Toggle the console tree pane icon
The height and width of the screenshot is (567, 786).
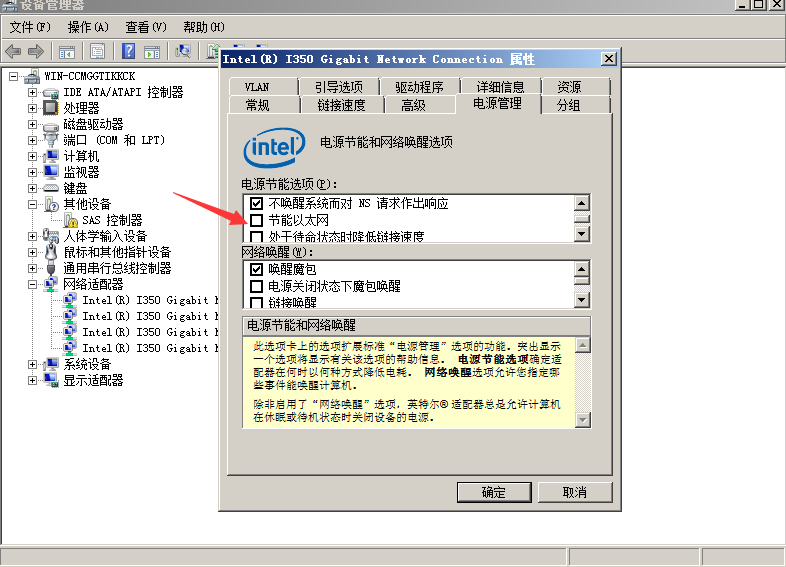click(67, 51)
